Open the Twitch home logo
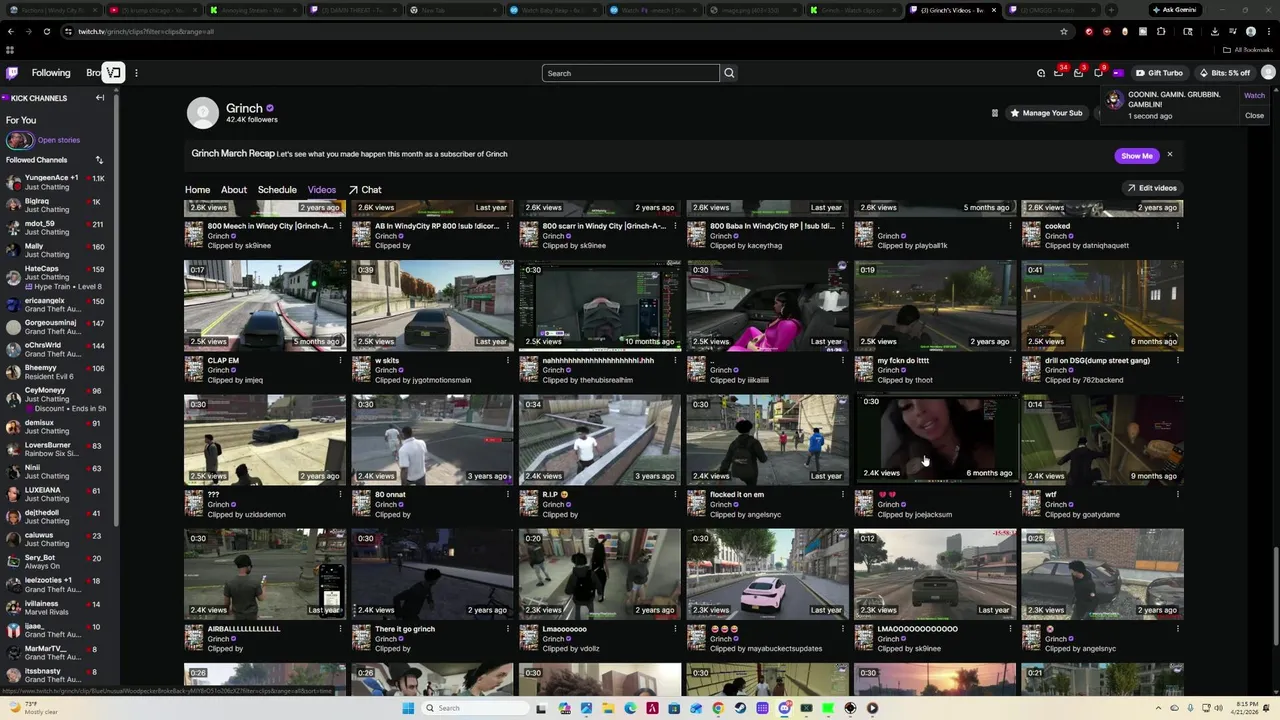Image resolution: width=1280 pixels, height=720 pixels. [x=12, y=73]
